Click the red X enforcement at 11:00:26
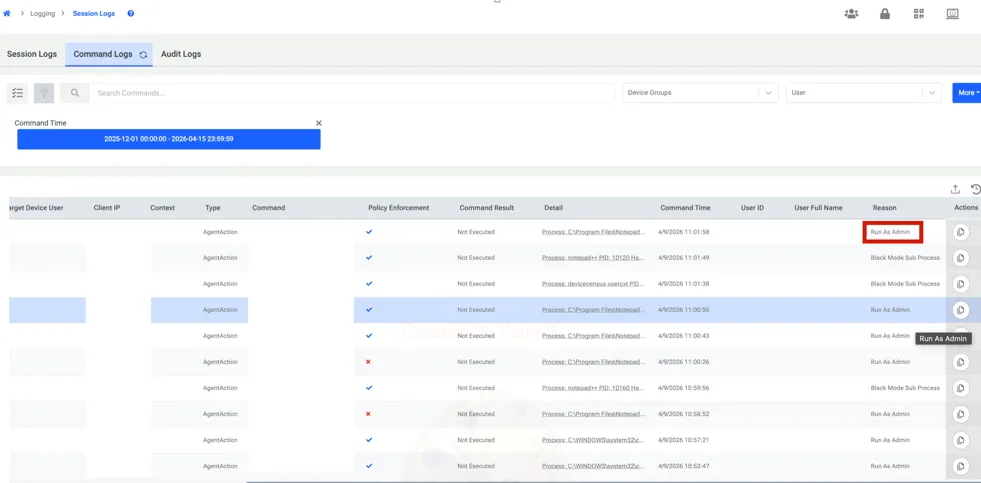This screenshot has width=981, height=483. click(368, 362)
